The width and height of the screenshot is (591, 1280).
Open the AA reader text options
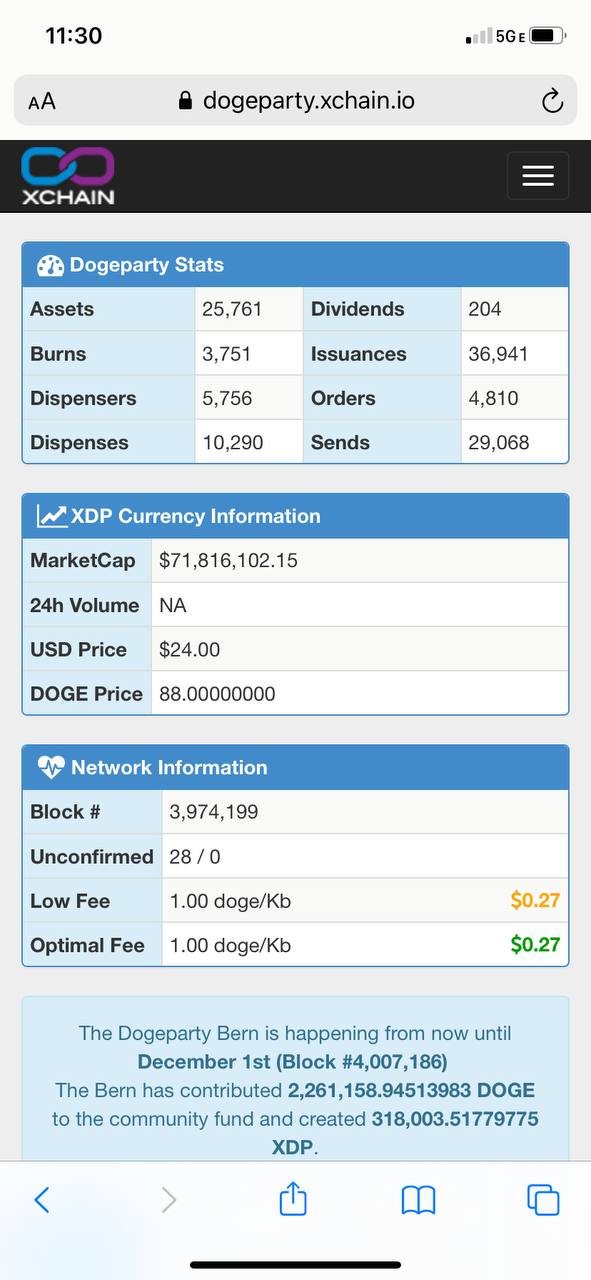click(42, 101)
